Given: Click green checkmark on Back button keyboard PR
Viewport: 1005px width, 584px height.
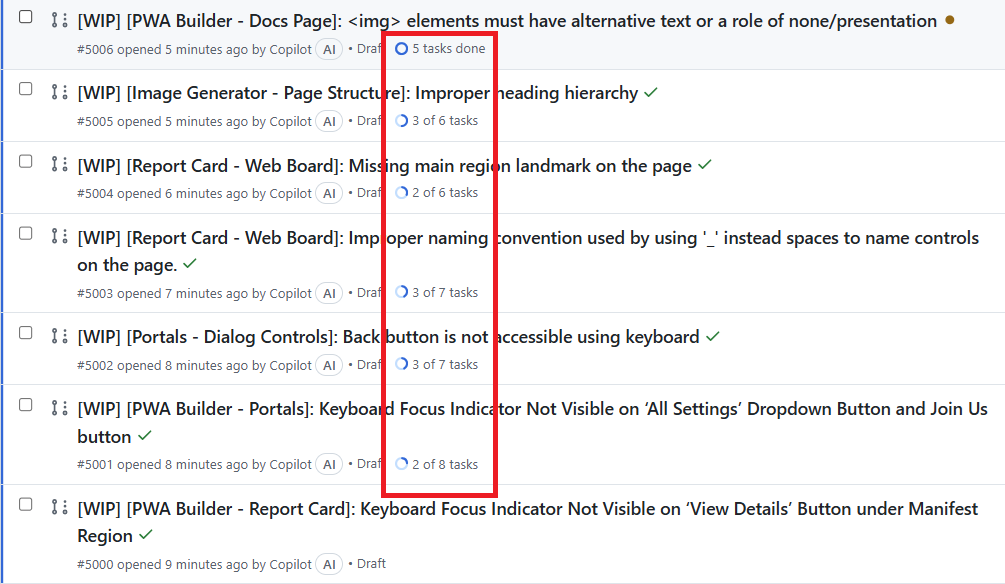Looking at the screenshot, I should 713,337.
